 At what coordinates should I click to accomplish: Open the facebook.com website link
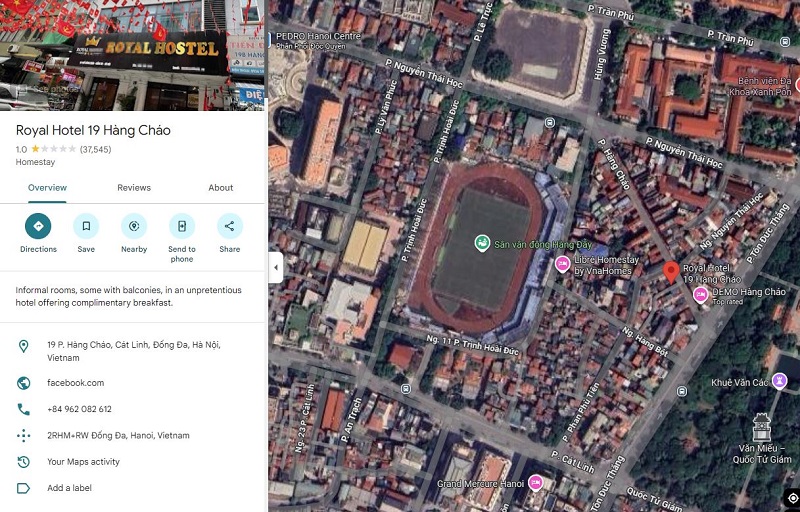[76, 383]
